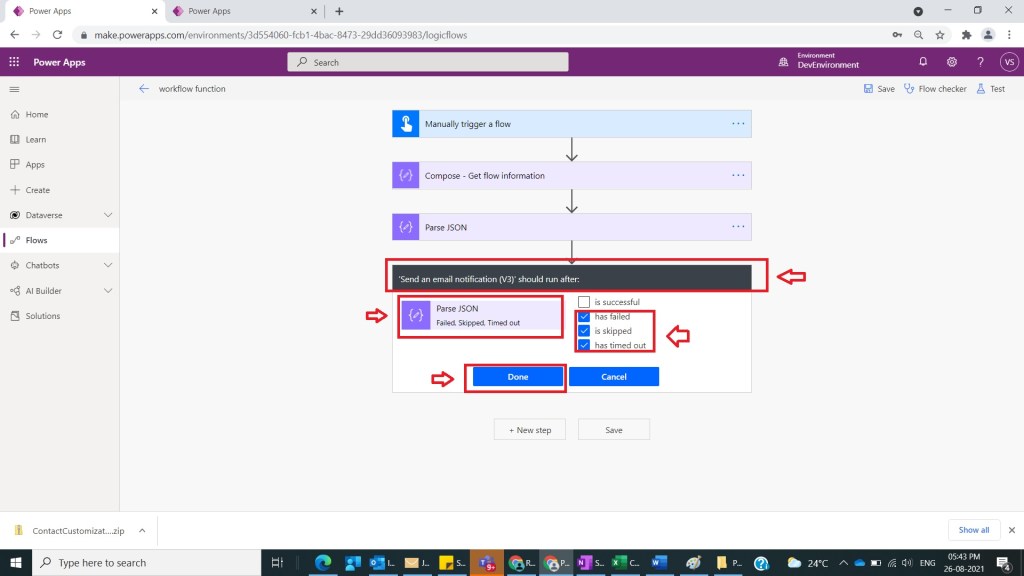Click the back arrow beside workflow function
The image size is (1024, 576).
coord(144,89)
